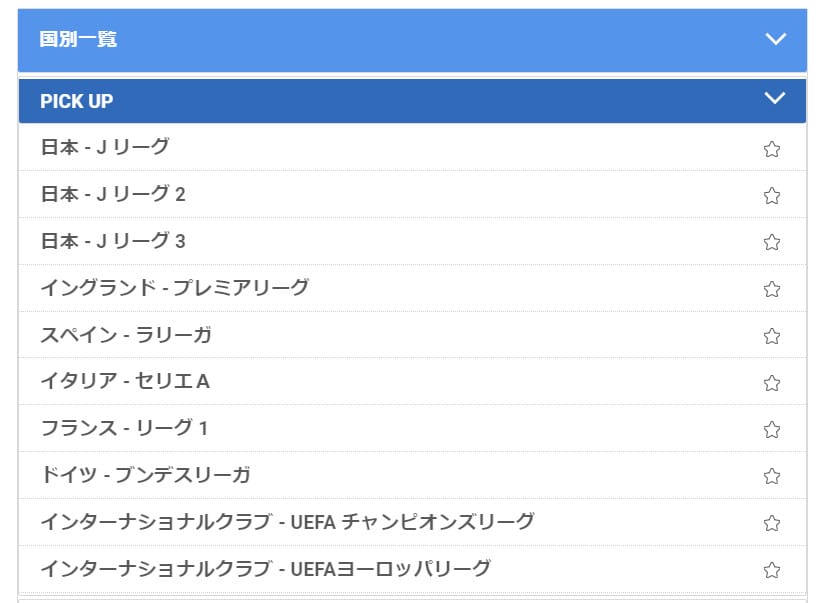Click the 国別一覧 header label
This screenshot has width=816, height=603.
78,39
